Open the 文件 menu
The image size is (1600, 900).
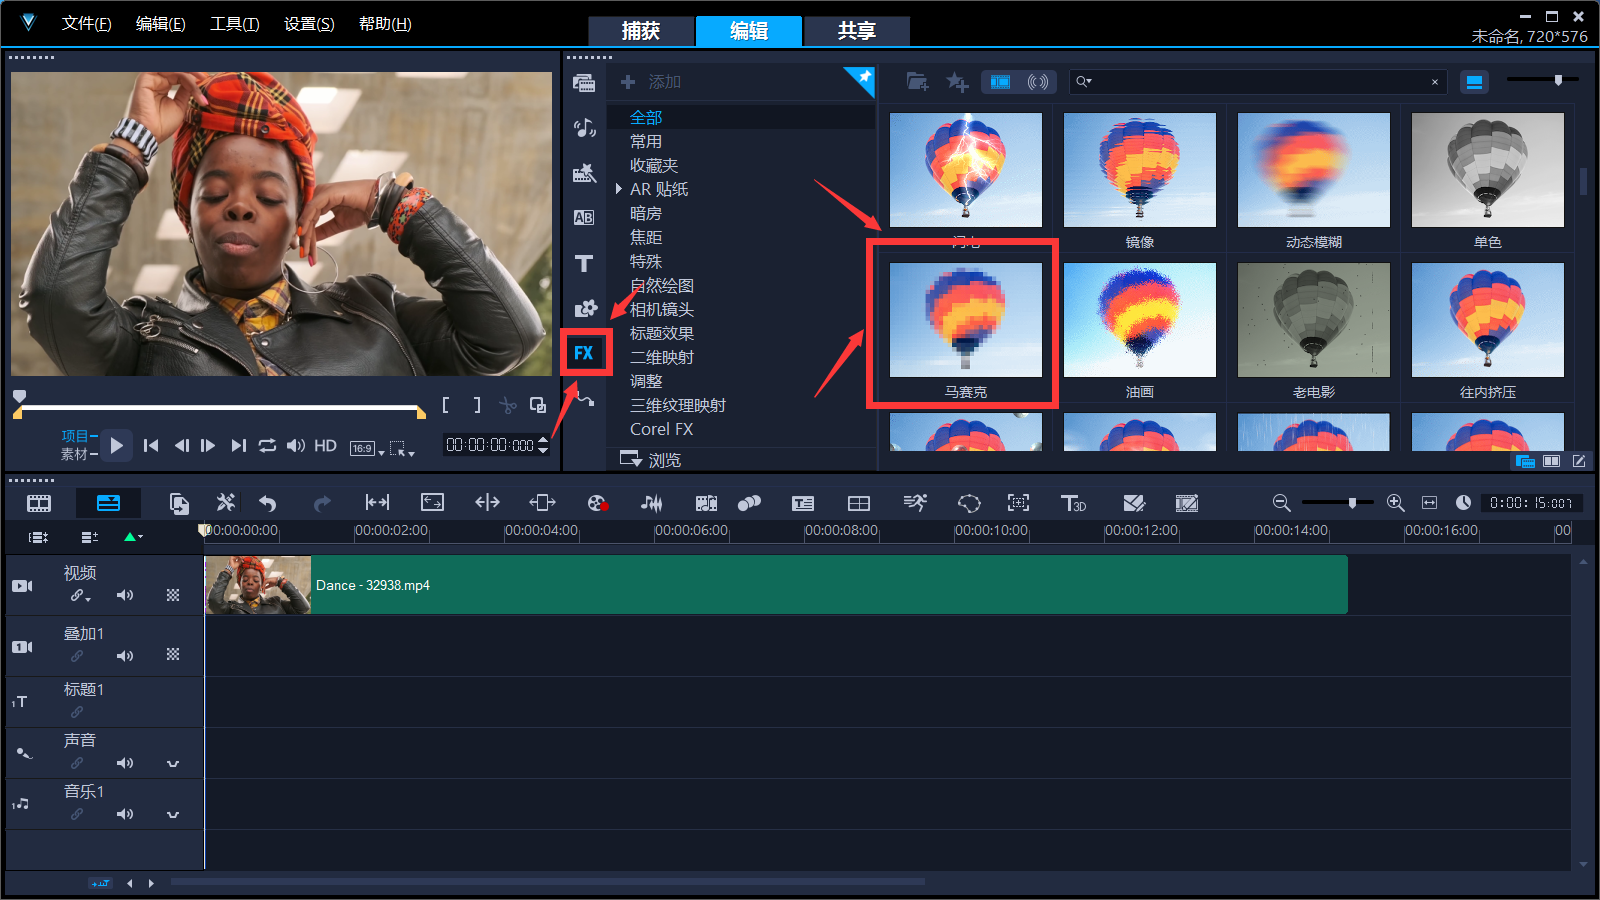coord(86,24)
